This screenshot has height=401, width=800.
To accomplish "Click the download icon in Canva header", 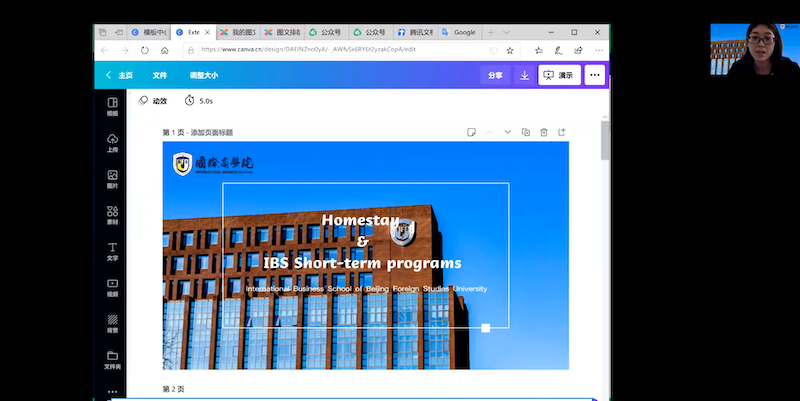I will click(x=524, y=75).
